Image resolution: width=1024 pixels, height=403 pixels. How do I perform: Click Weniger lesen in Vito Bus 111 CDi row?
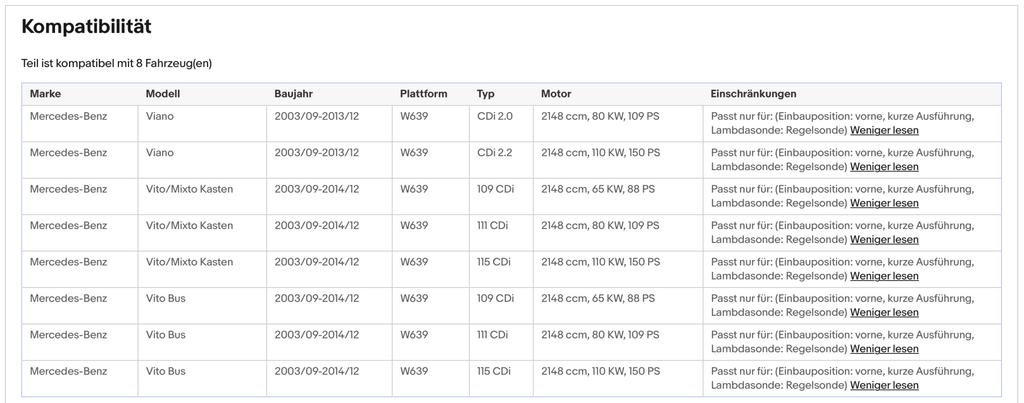[x=884, y=349]
